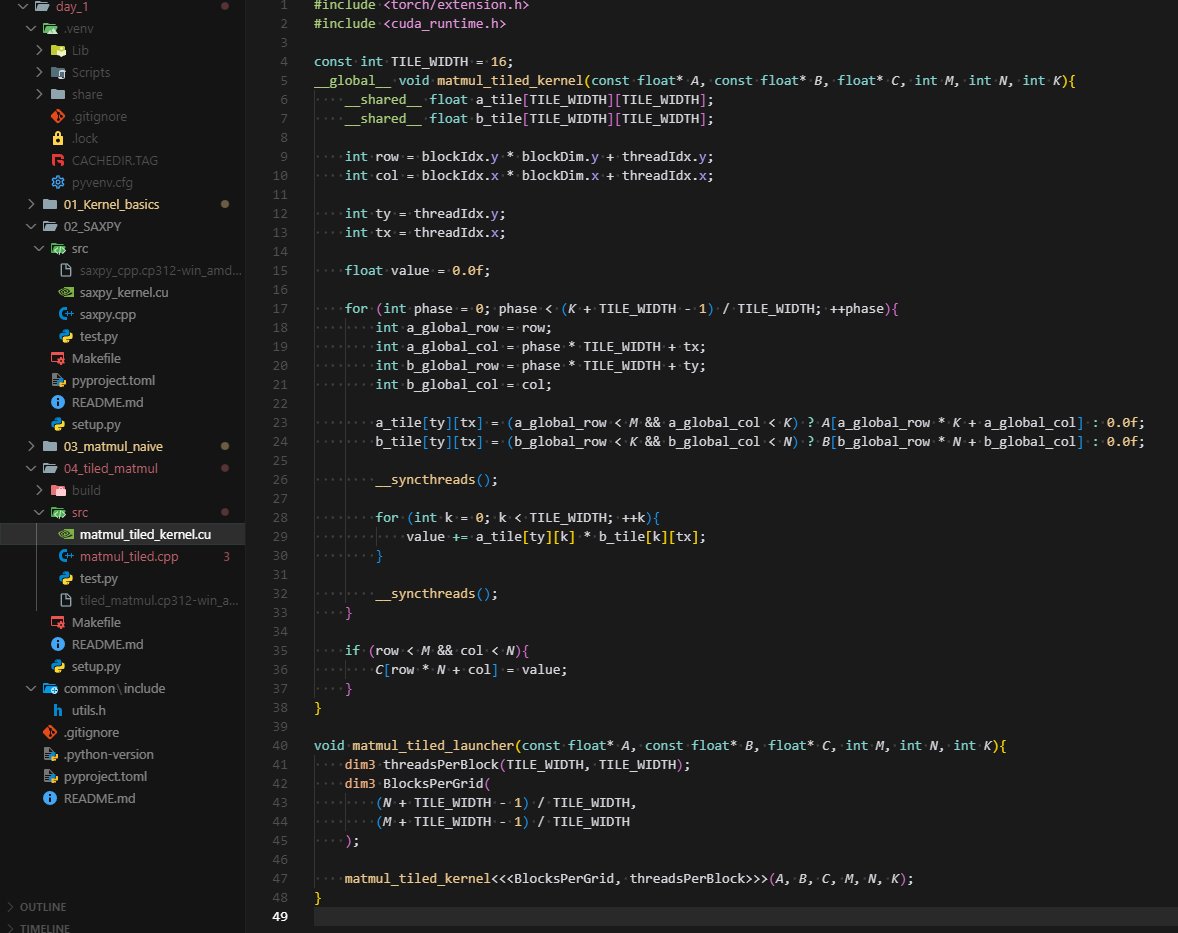Image resolution: width=1178 pixels, height=933 pixels.
Task: Click the lock icon next to .lock
Action: [x=57, y=138]
